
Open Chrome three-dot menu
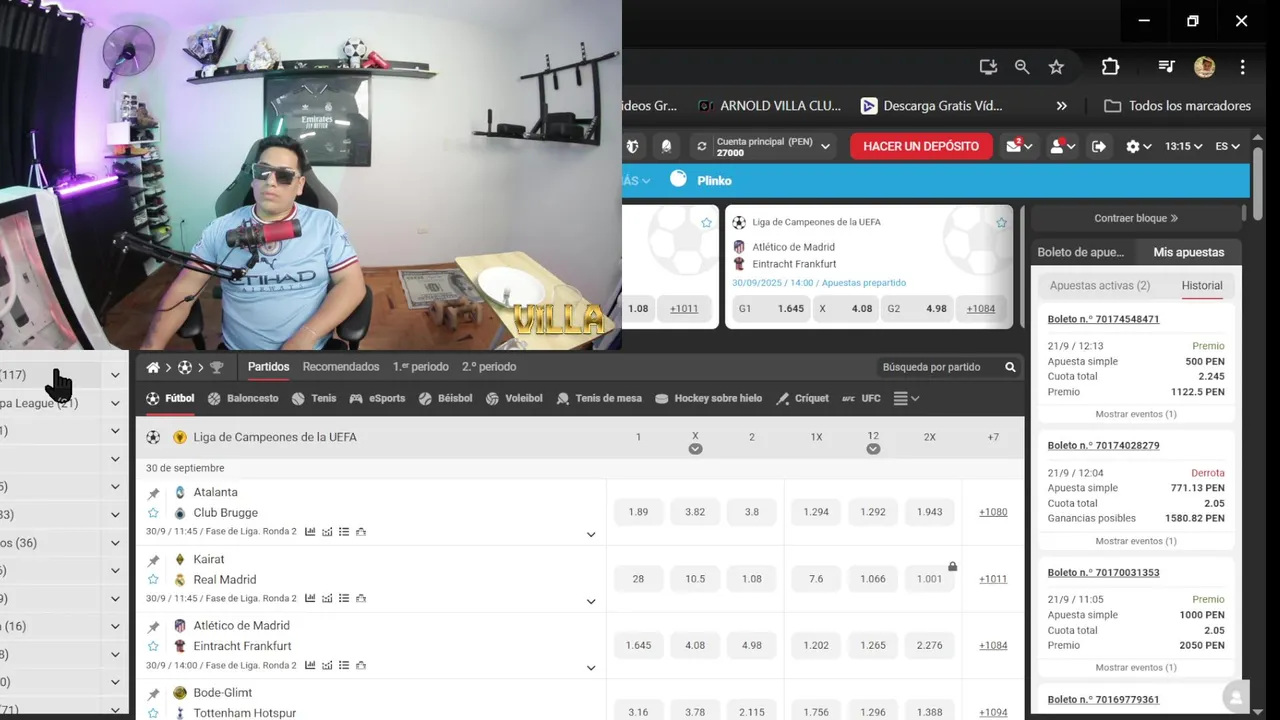(x=1242, y=67)
